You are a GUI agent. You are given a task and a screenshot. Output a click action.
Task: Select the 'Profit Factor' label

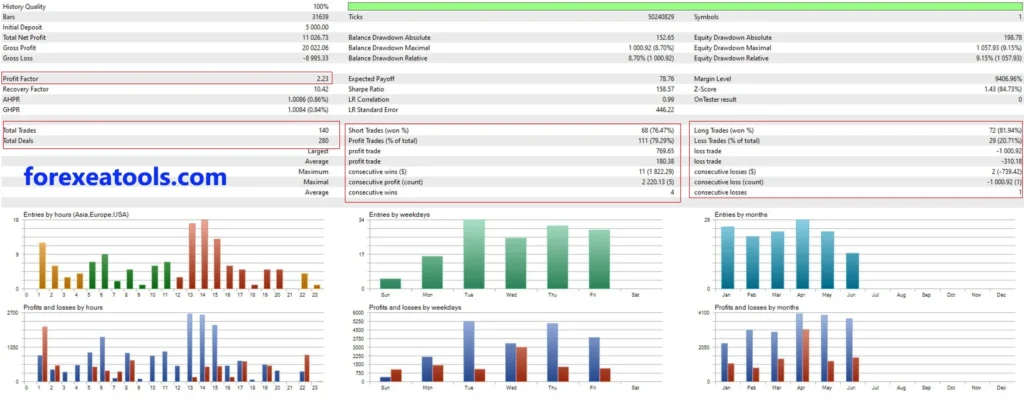[20, 79]
